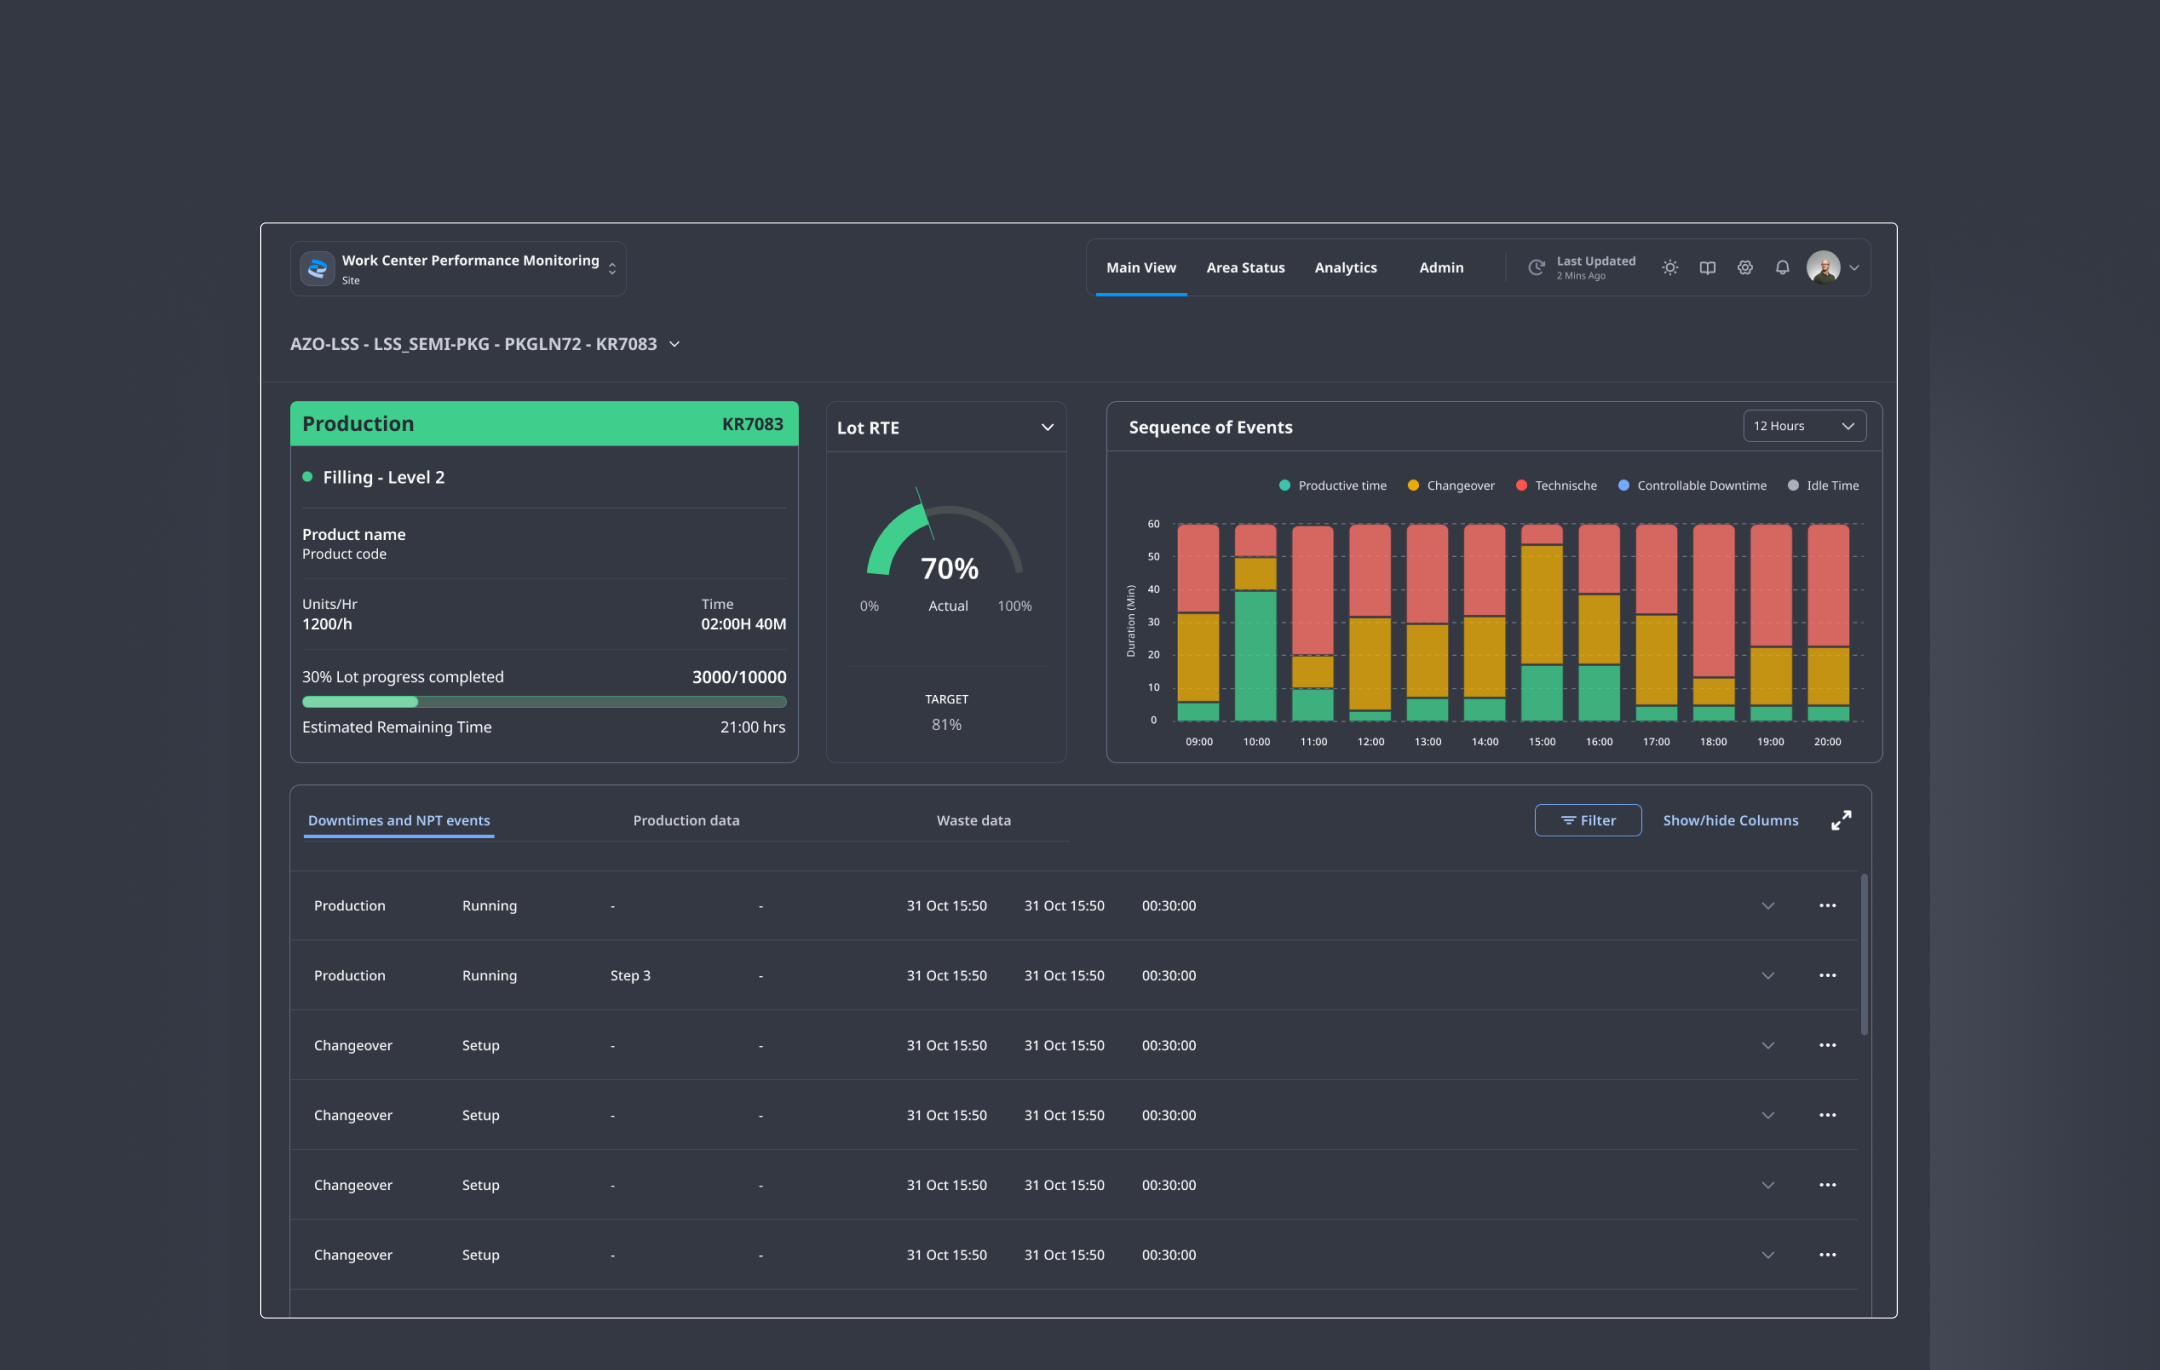Expand the last Changeover Setup row chevron

point(1768,1256)
